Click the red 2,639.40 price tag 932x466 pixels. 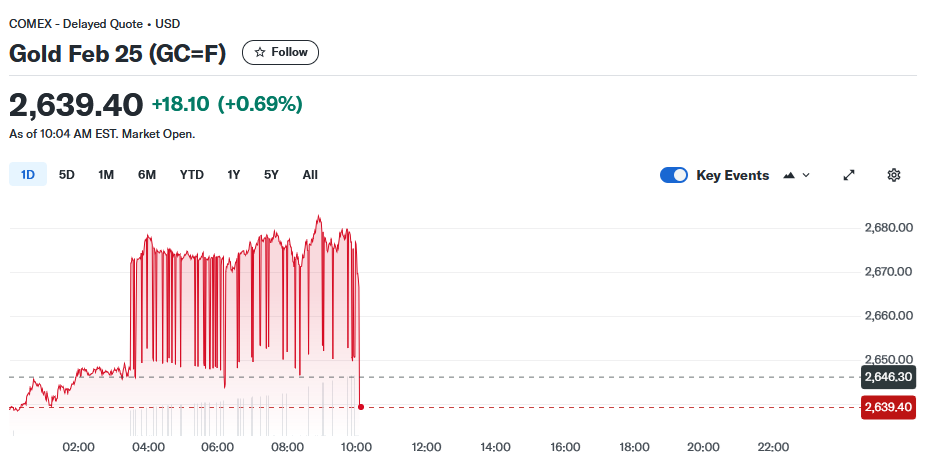[888, 407]
